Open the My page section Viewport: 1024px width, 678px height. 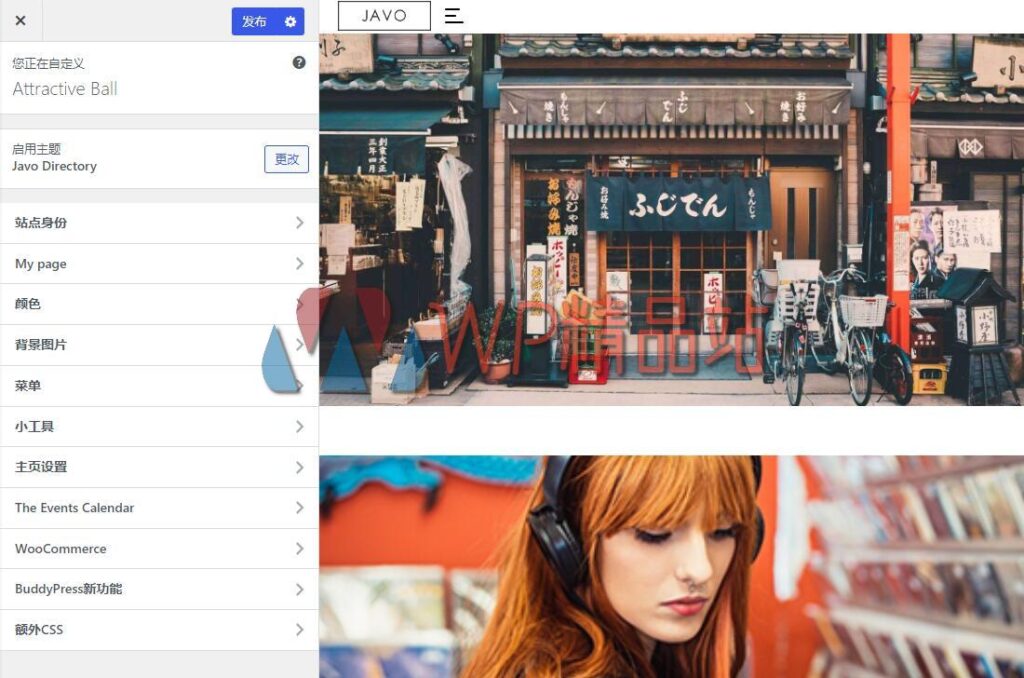[x=160, y=263]
